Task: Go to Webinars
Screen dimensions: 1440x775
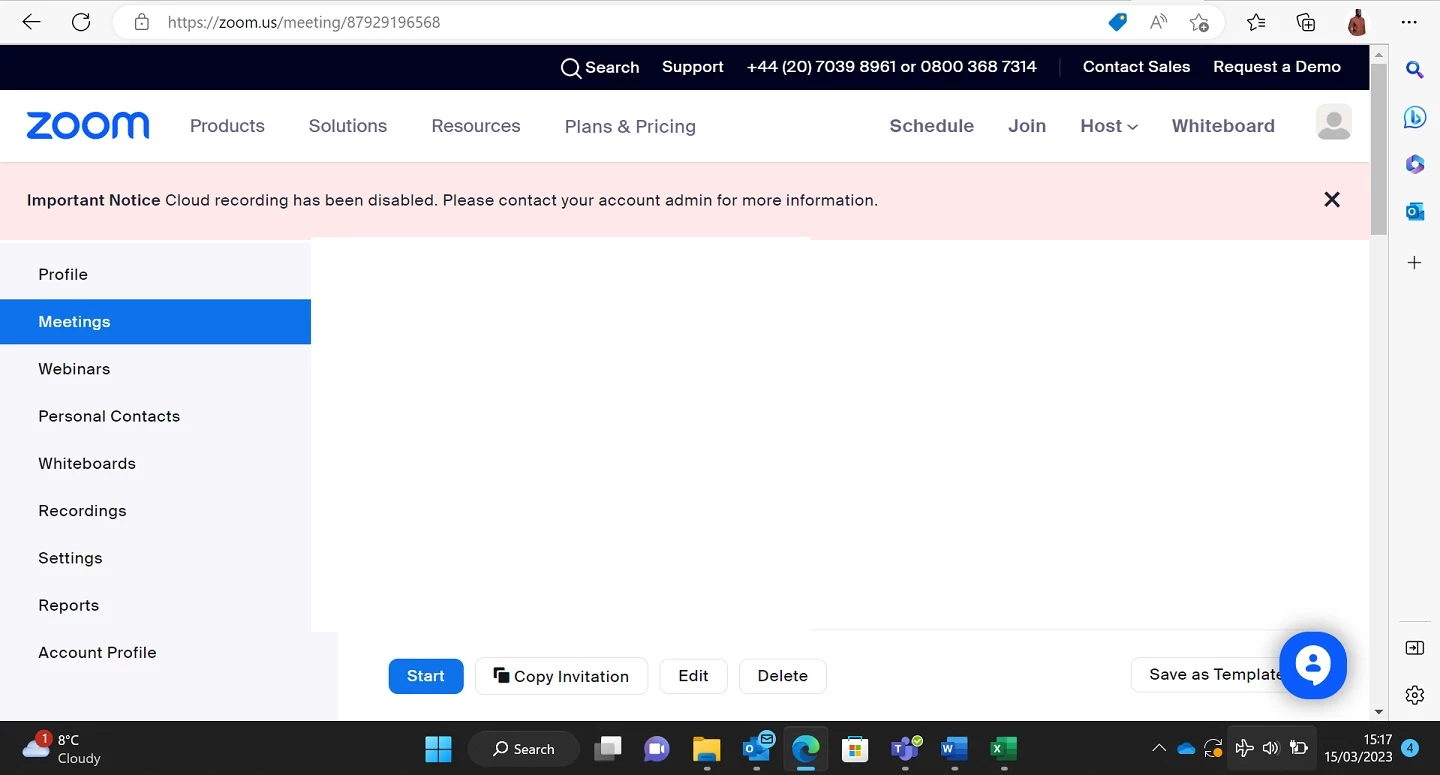Action: [x=155, y=369]
